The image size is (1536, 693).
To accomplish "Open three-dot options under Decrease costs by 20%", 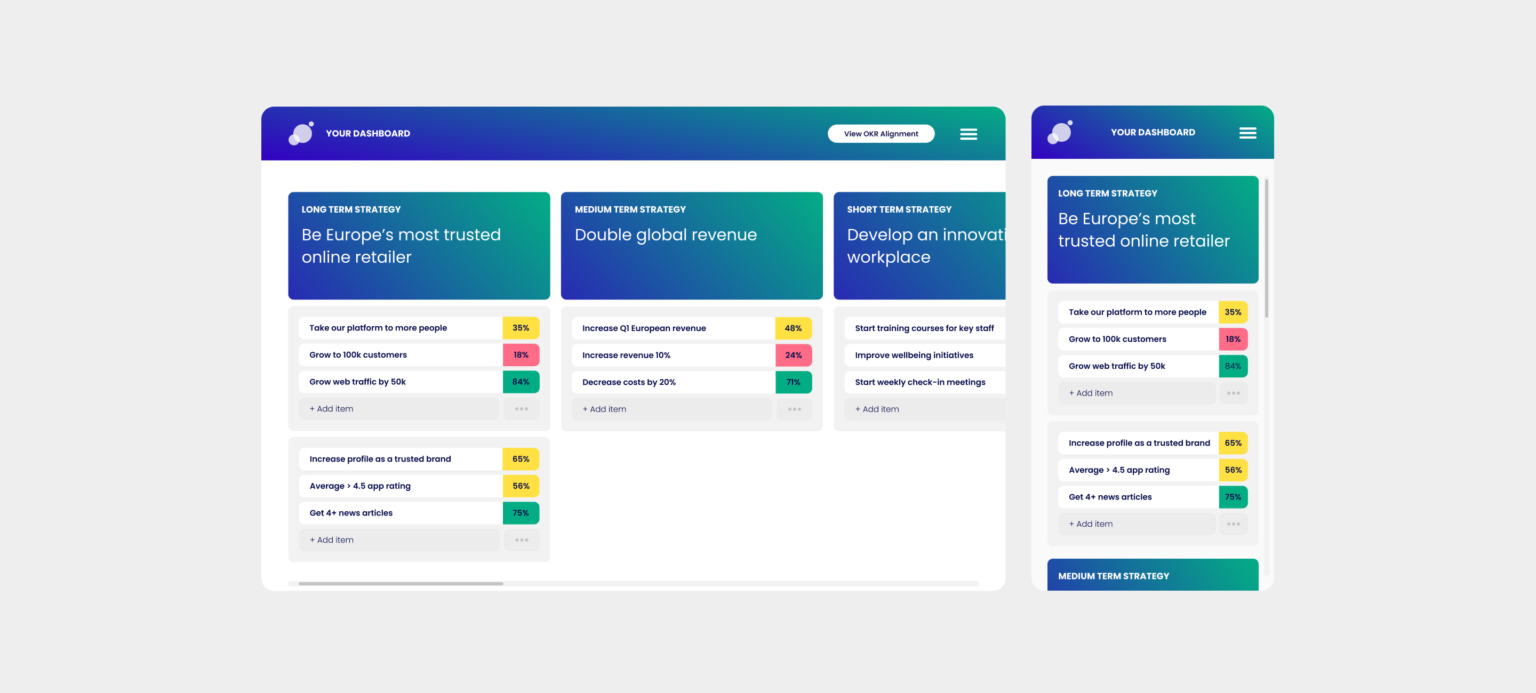I will (794, 409).
